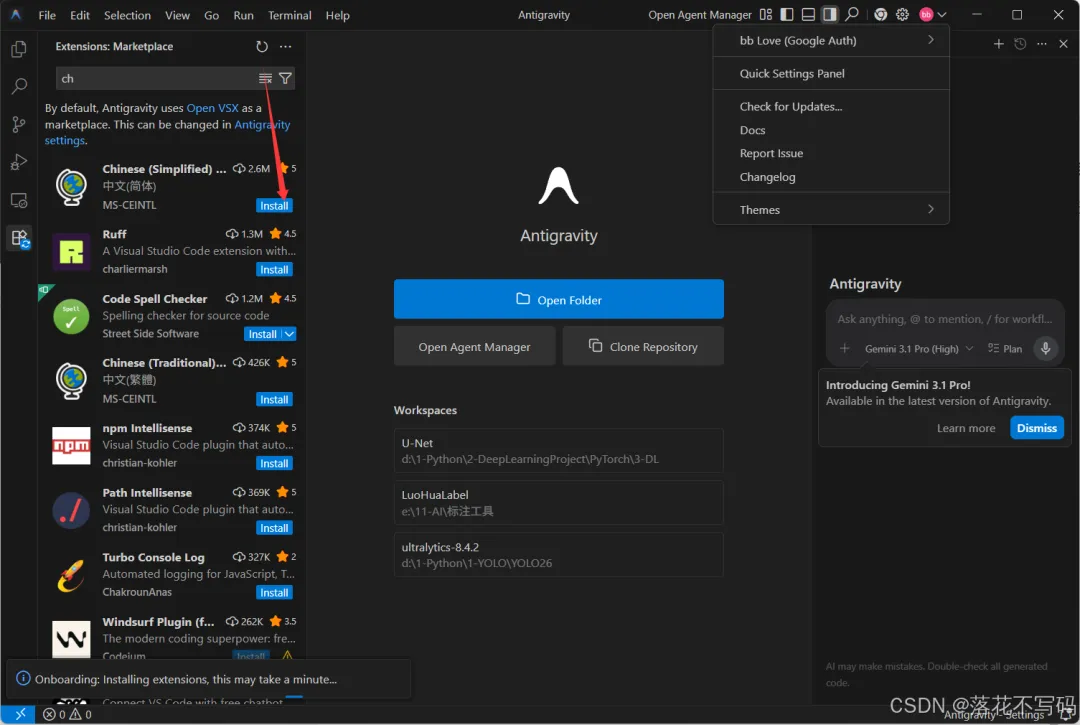
Task: Close the agent side panel
Action: click(1063, 43)
